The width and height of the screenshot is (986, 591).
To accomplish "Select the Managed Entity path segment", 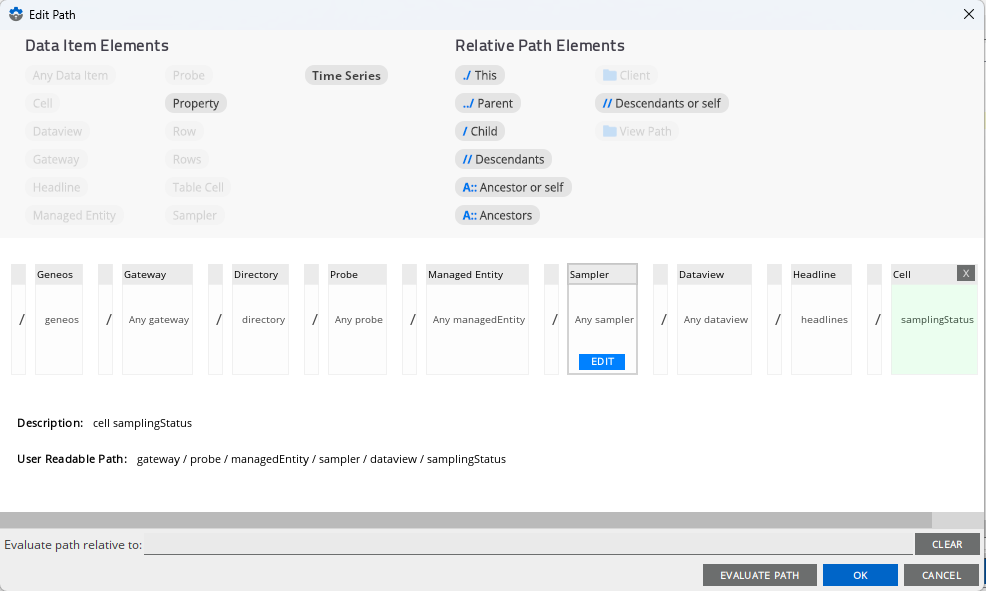I will point(478,320).
